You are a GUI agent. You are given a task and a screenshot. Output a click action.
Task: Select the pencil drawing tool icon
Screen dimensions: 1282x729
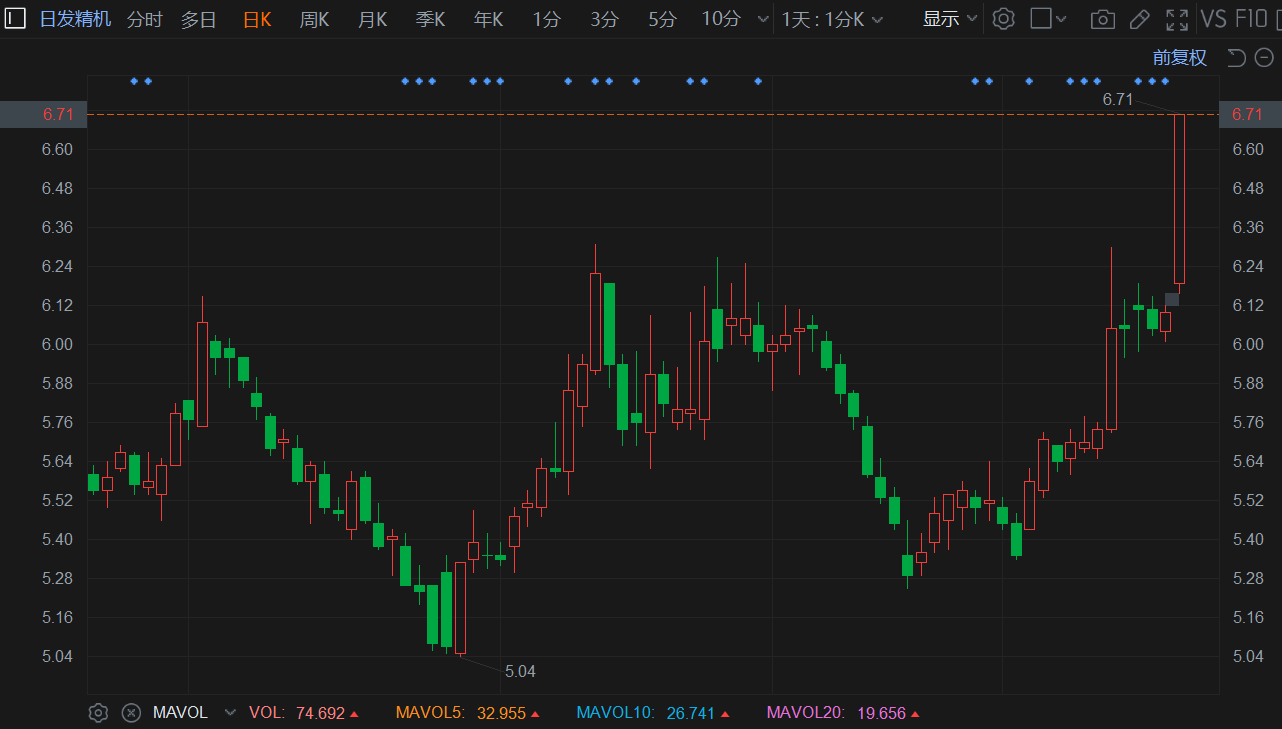tap(1139, 19)
